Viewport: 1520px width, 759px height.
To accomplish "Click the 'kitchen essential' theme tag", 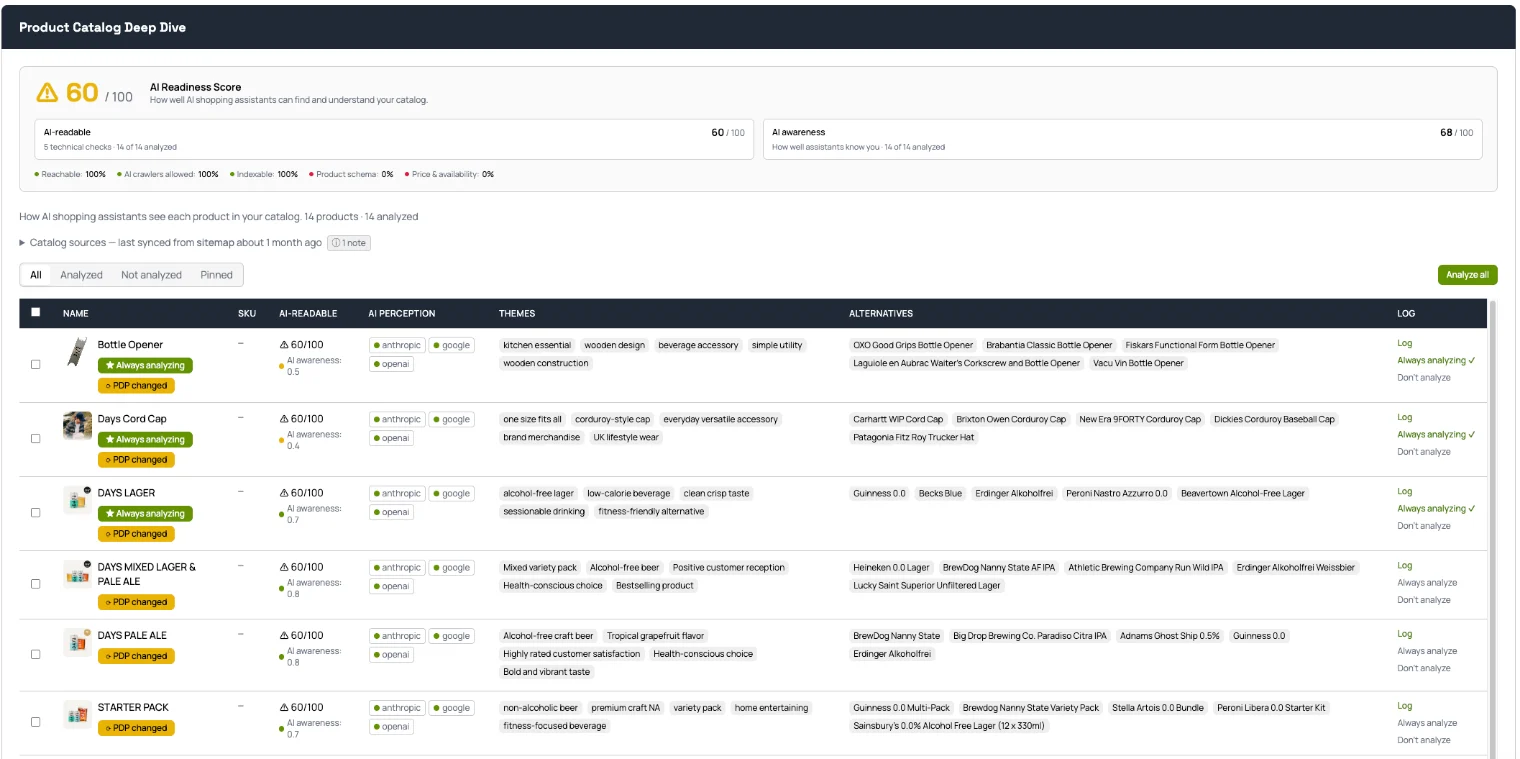I will (538, 345).
